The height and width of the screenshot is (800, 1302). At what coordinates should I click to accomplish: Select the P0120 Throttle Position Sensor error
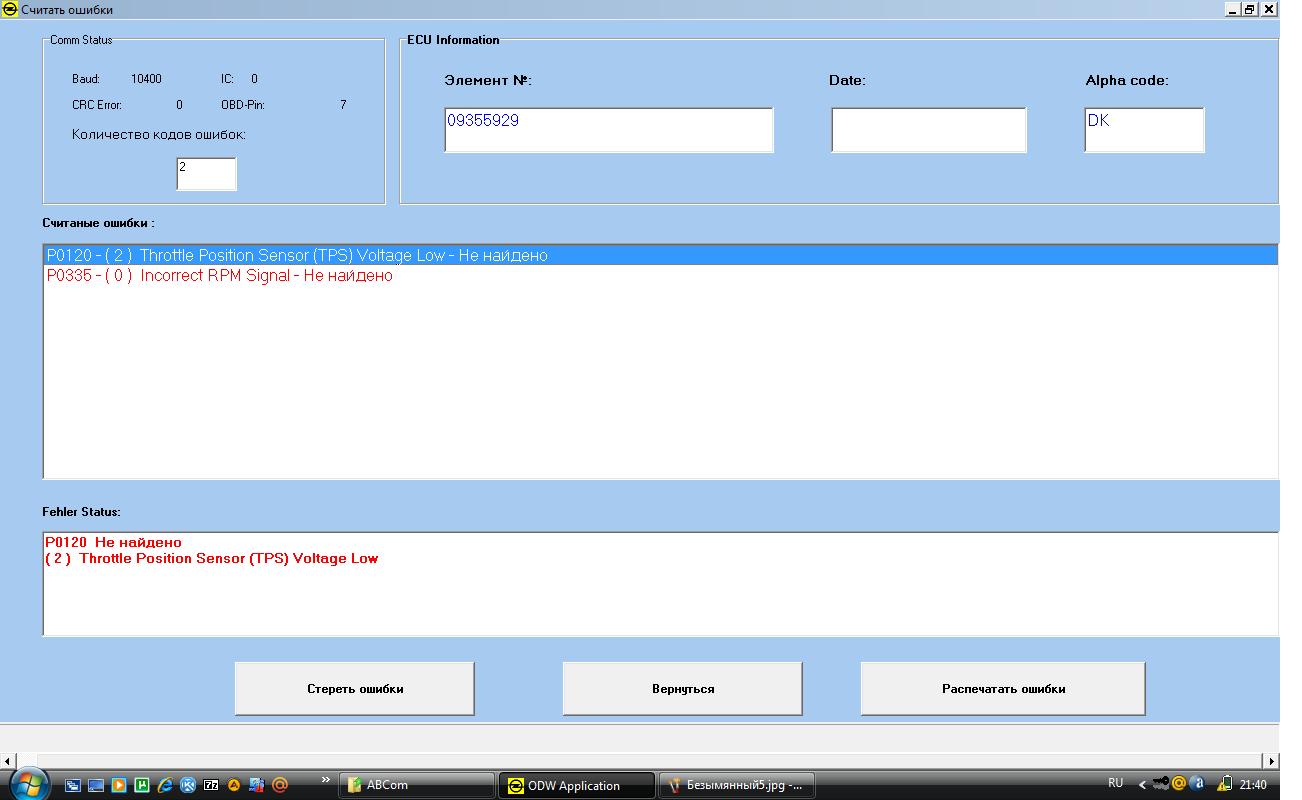(x=297, y=255)
